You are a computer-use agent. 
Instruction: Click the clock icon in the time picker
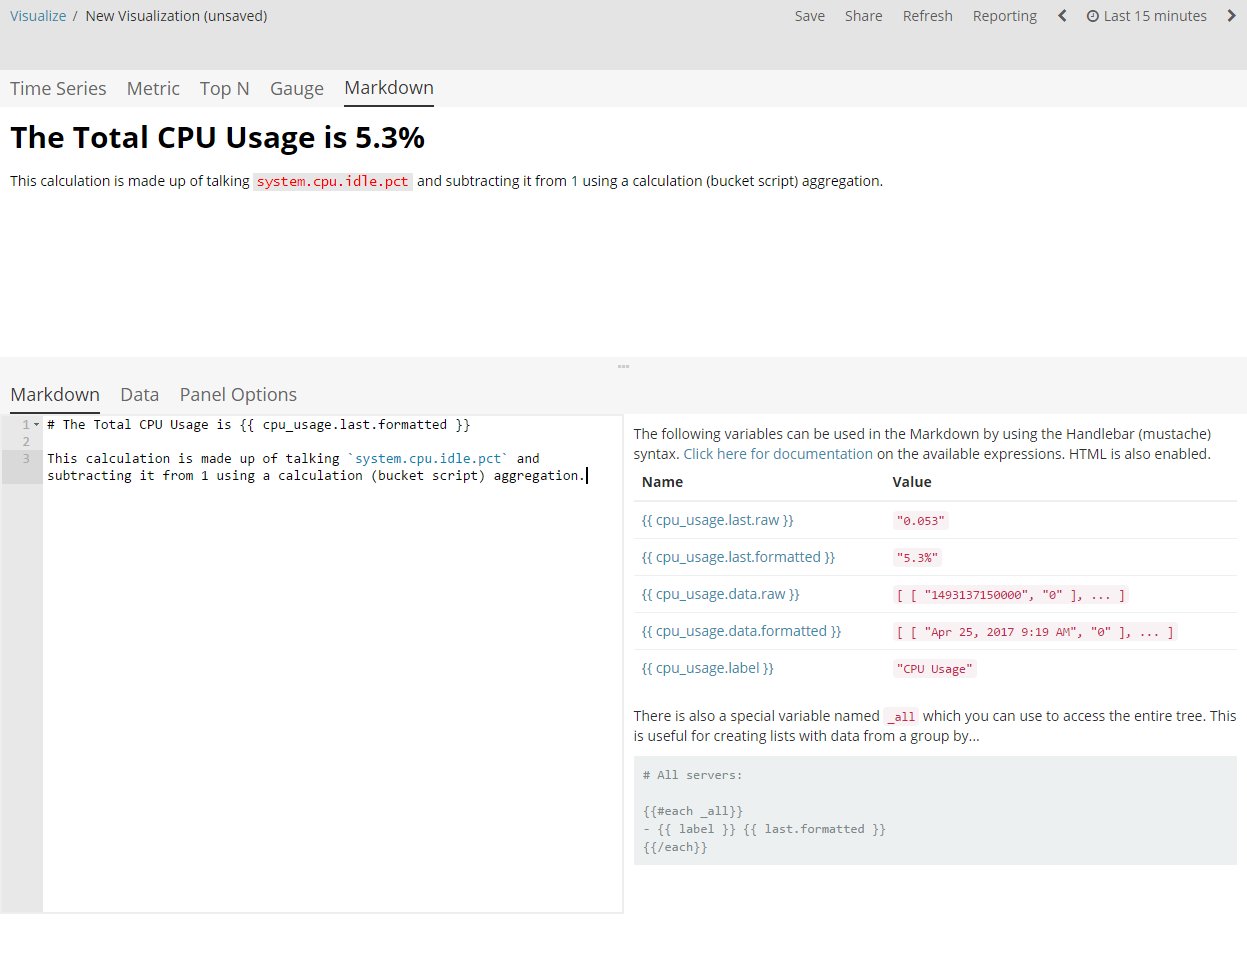(x=1093, y=15)
